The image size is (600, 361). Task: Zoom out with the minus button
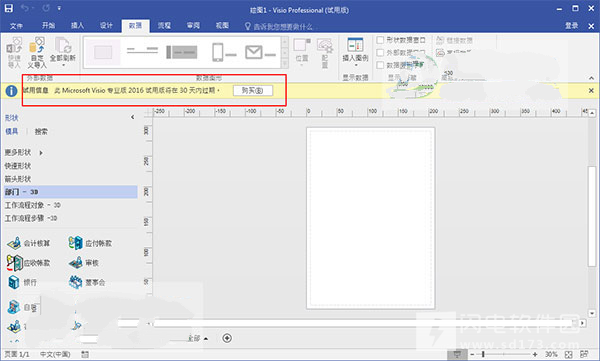[472, 354]
